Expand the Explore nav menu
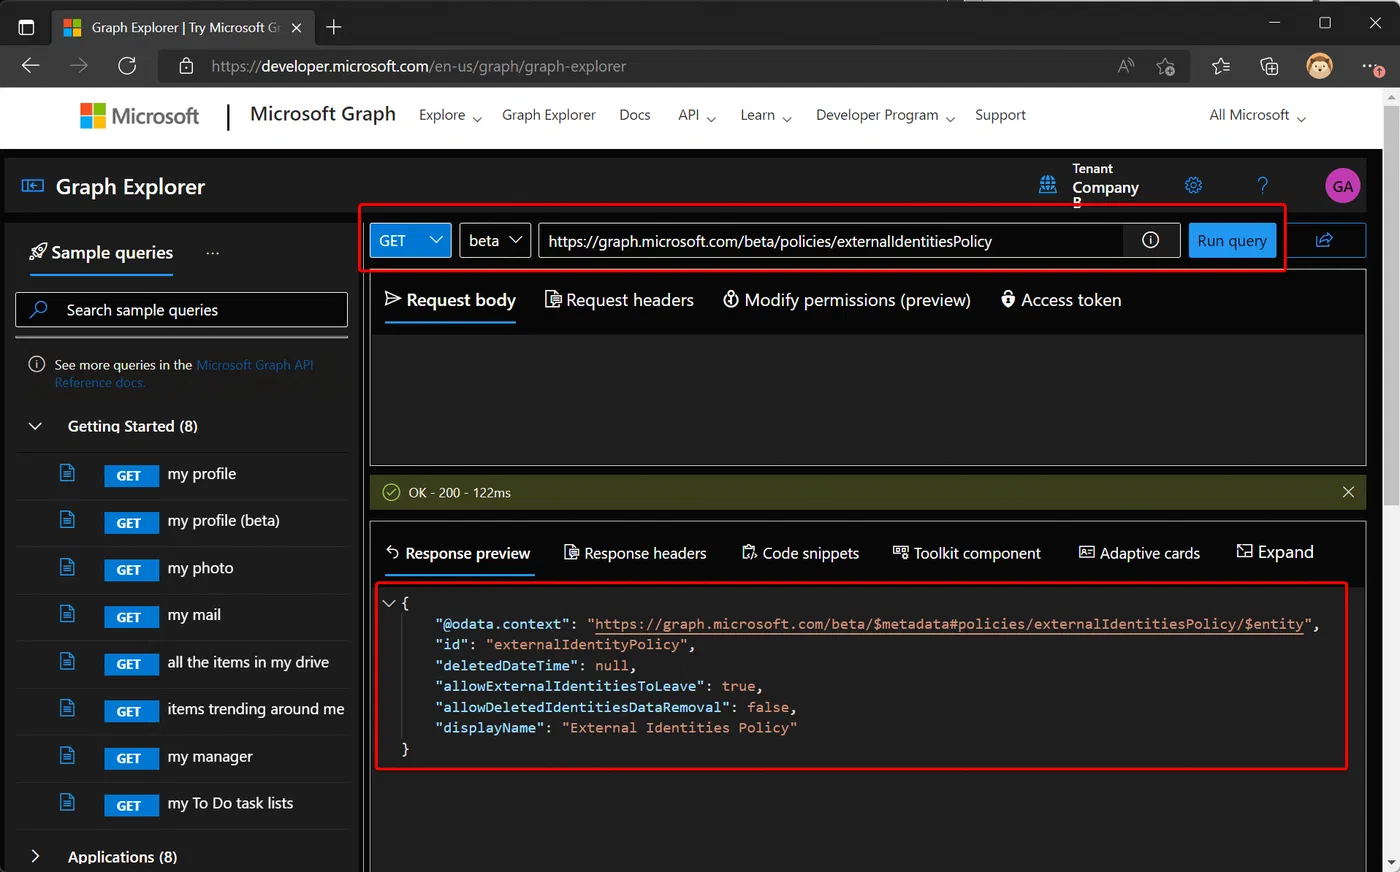Screen dimensions: 1400x872 (x=450, y=115)
